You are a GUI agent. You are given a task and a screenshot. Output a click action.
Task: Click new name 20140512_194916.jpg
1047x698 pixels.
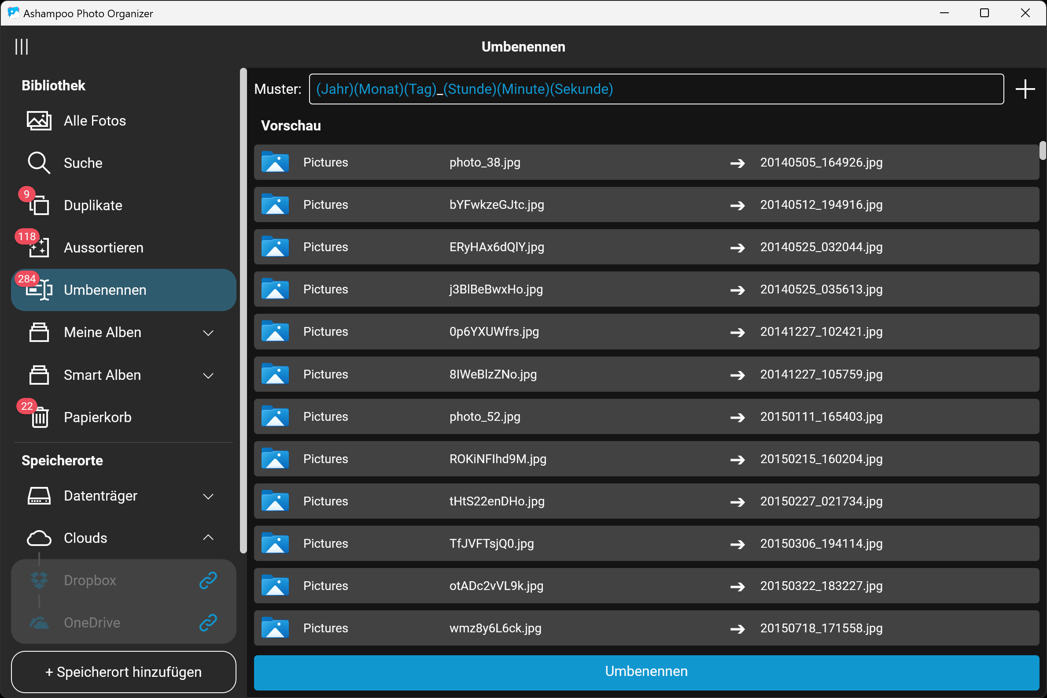coord(821,204)
